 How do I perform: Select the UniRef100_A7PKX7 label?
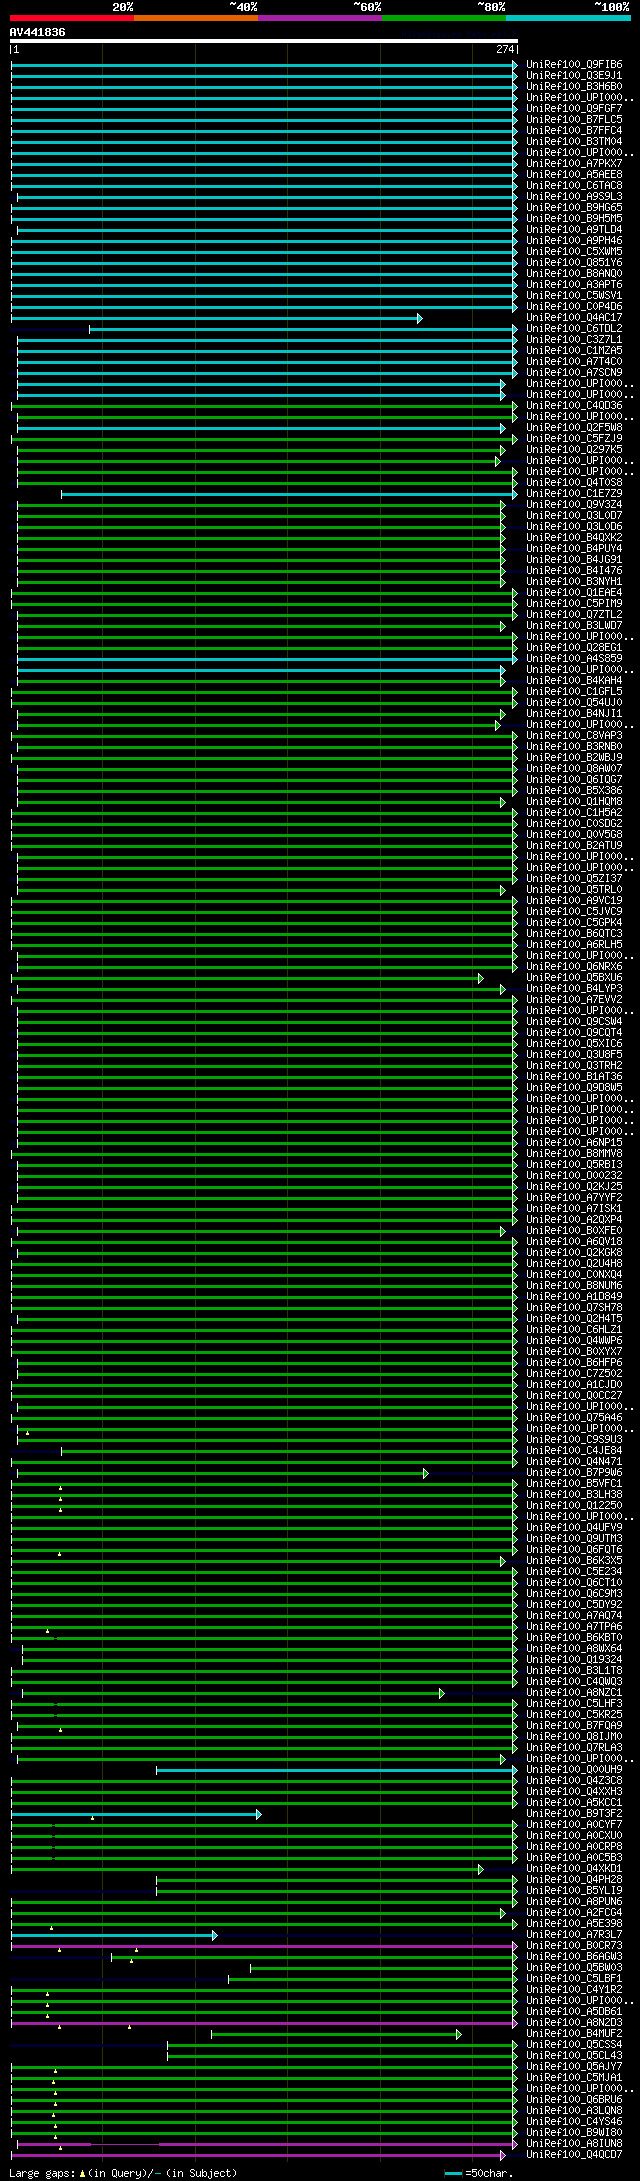click(x=574, y=164)
